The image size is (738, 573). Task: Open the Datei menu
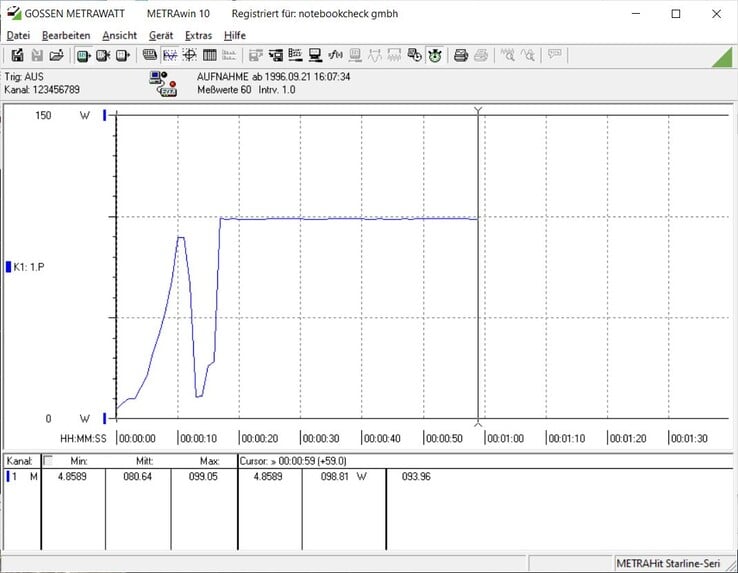(18, 35)
